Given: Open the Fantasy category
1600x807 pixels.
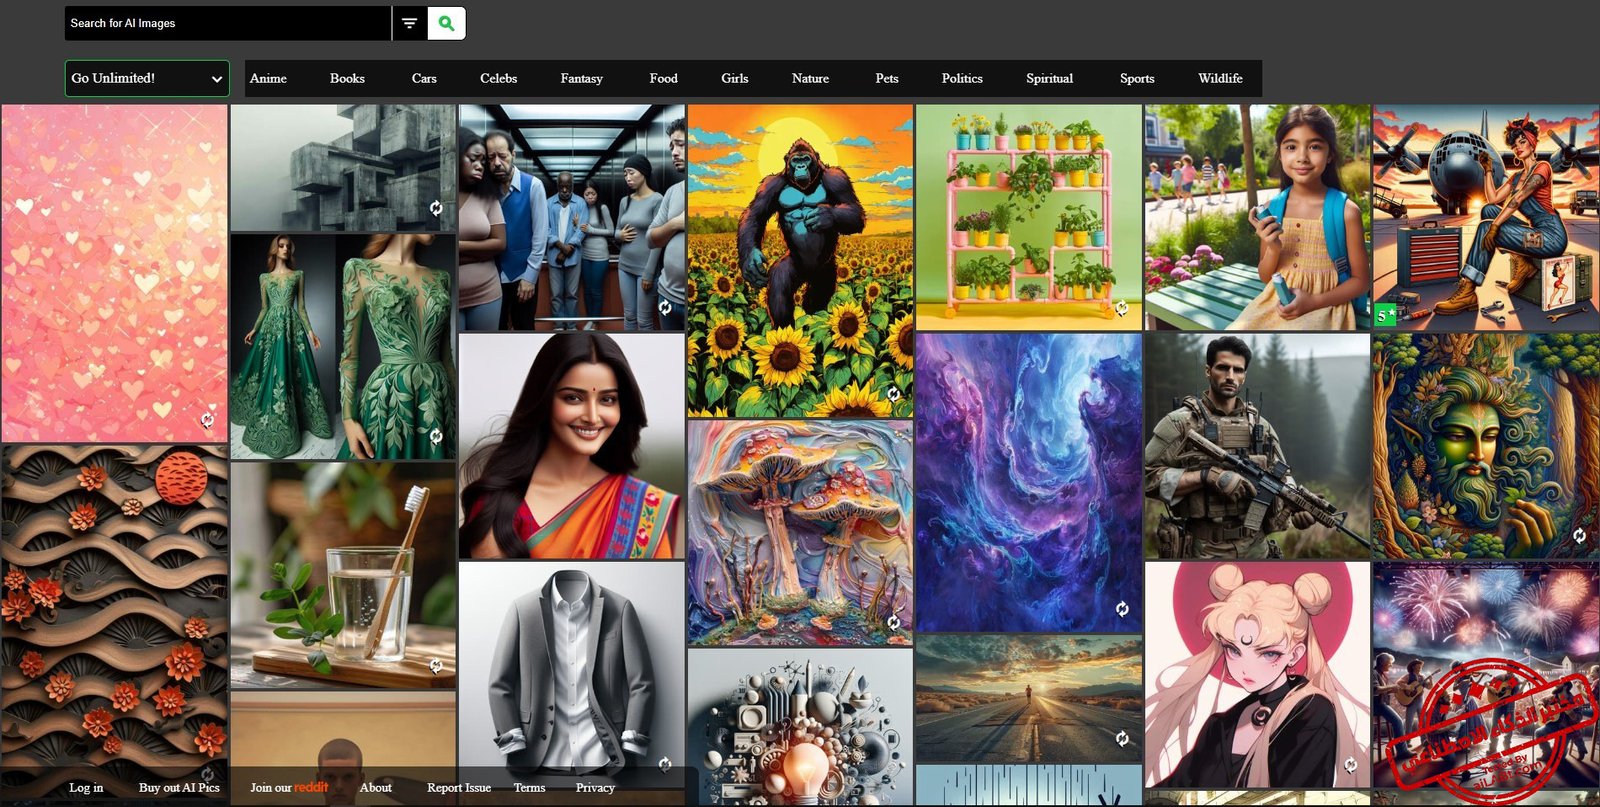Looking at the screenshot, I should (581, 78).
